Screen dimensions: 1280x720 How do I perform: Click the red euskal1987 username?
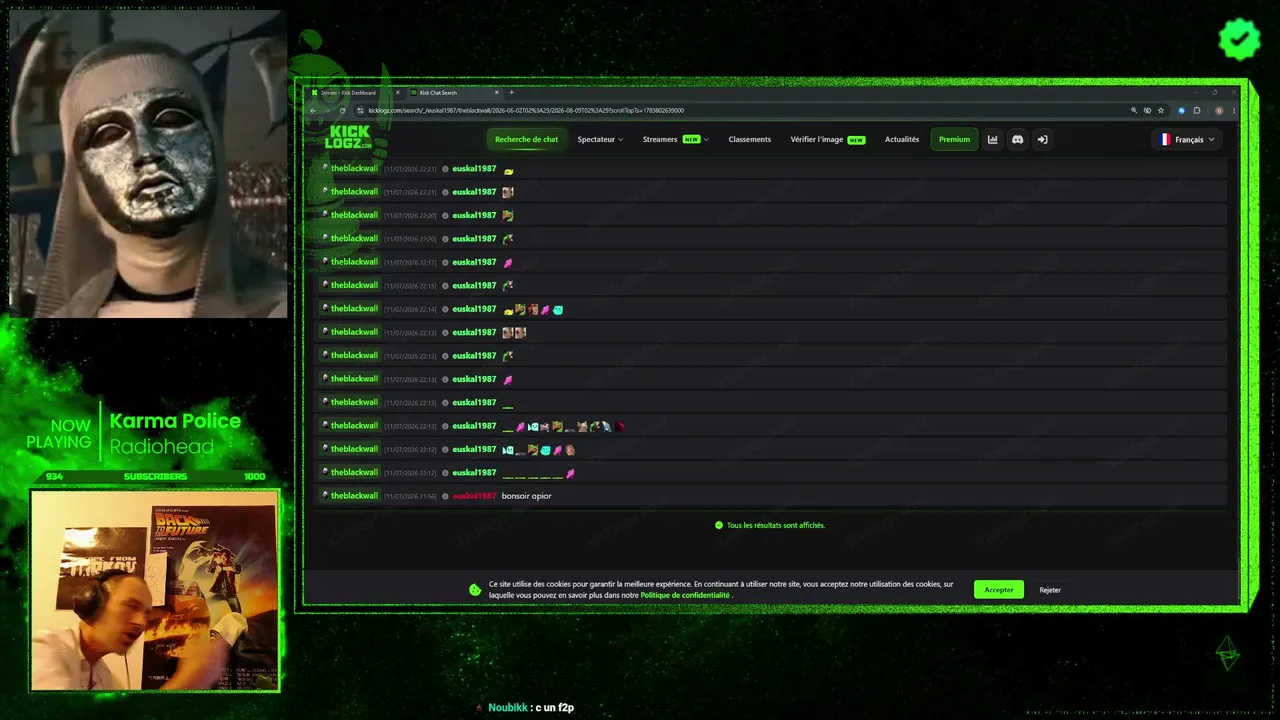tap(474, 496)
